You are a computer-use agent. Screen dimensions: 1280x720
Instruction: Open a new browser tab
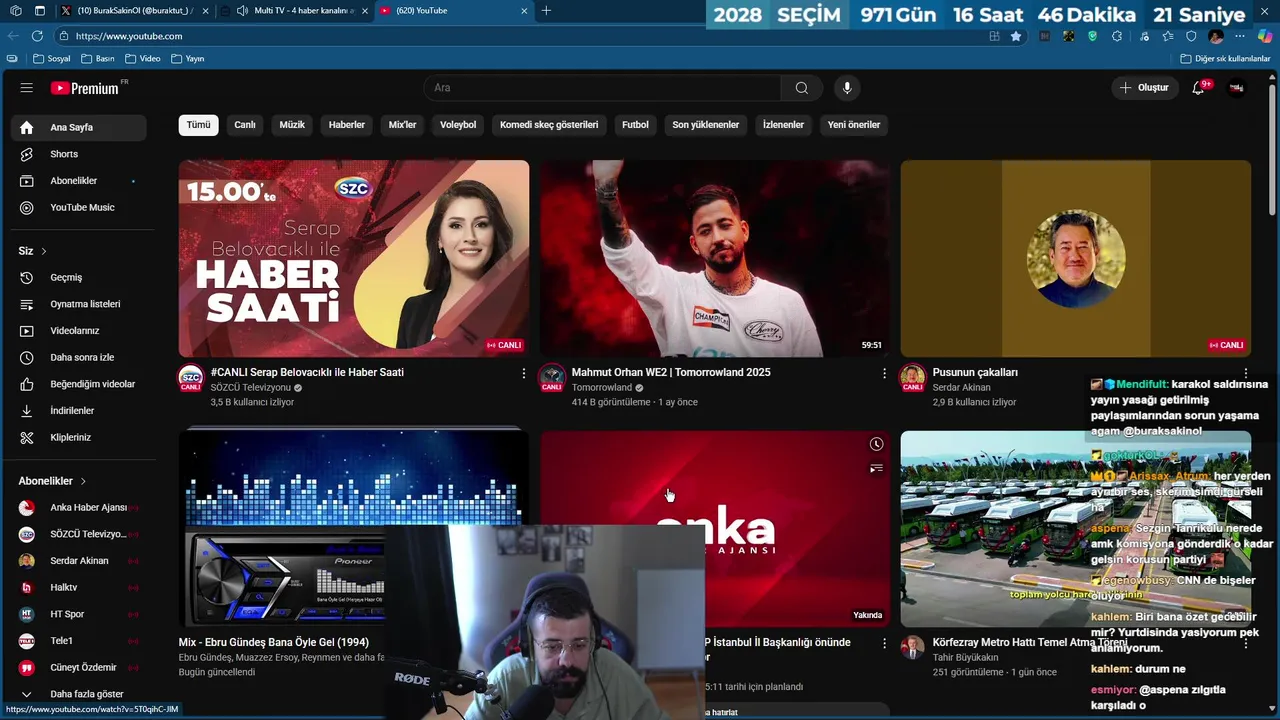(546, 11)
